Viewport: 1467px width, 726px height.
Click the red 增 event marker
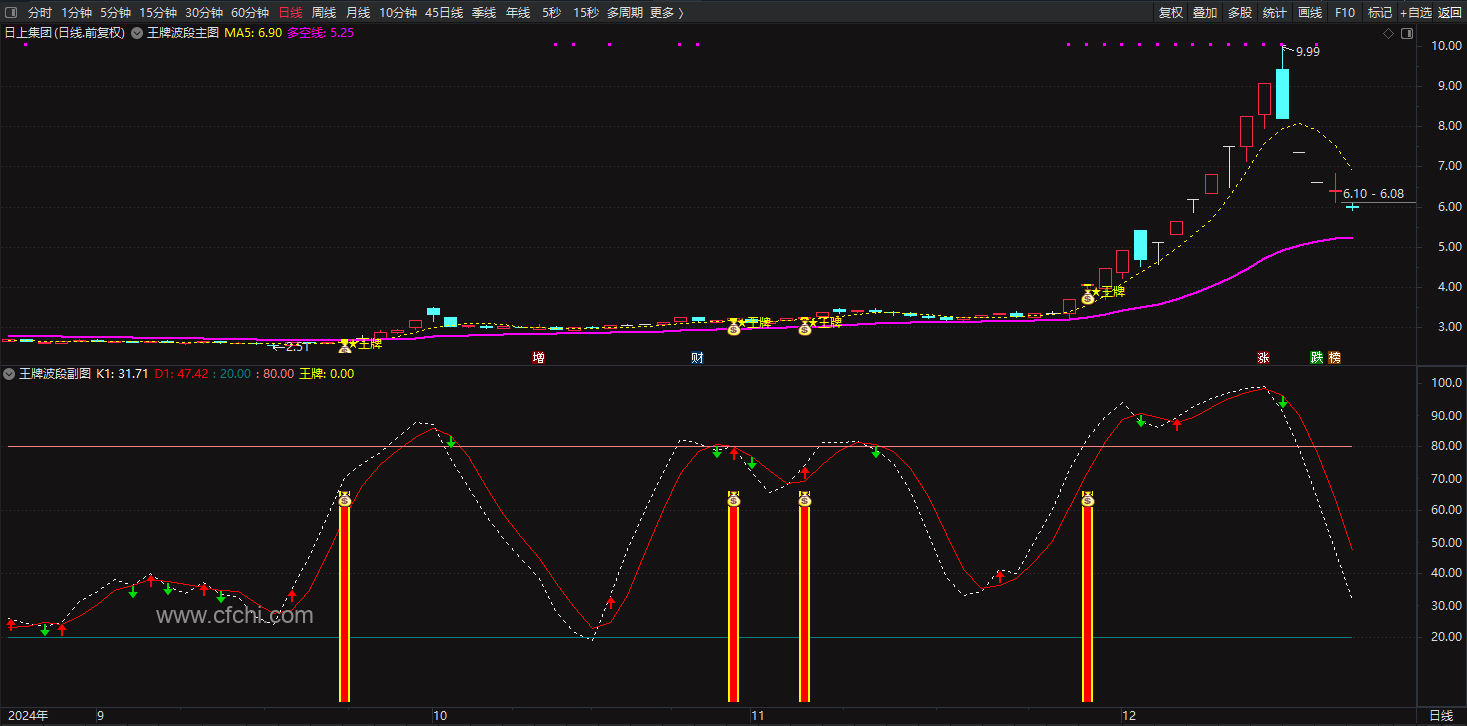click(x=539, y=357)
